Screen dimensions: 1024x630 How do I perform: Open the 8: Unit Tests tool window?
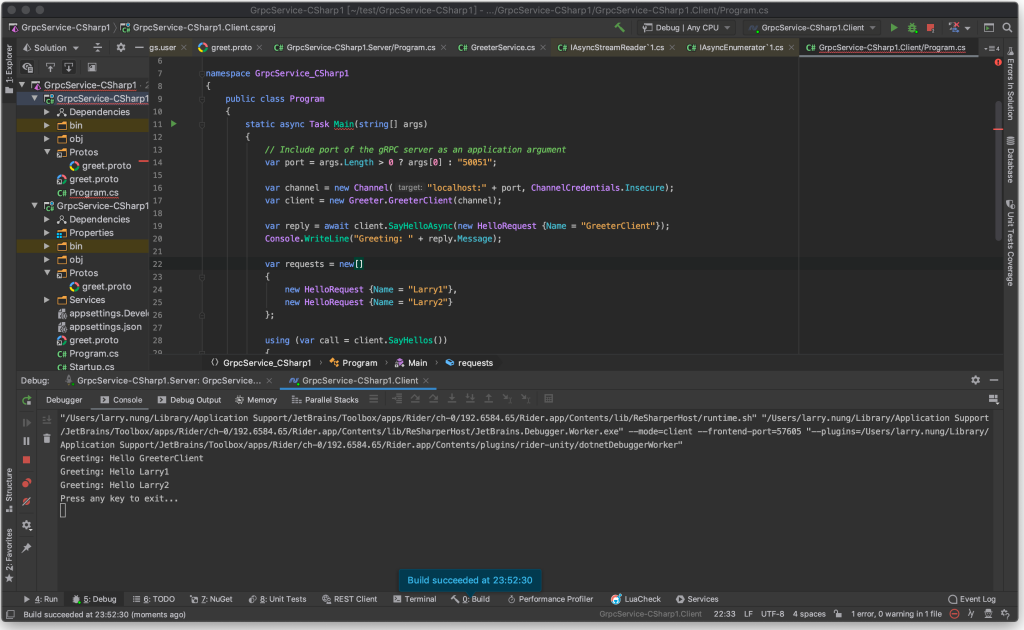coord(278,599)
